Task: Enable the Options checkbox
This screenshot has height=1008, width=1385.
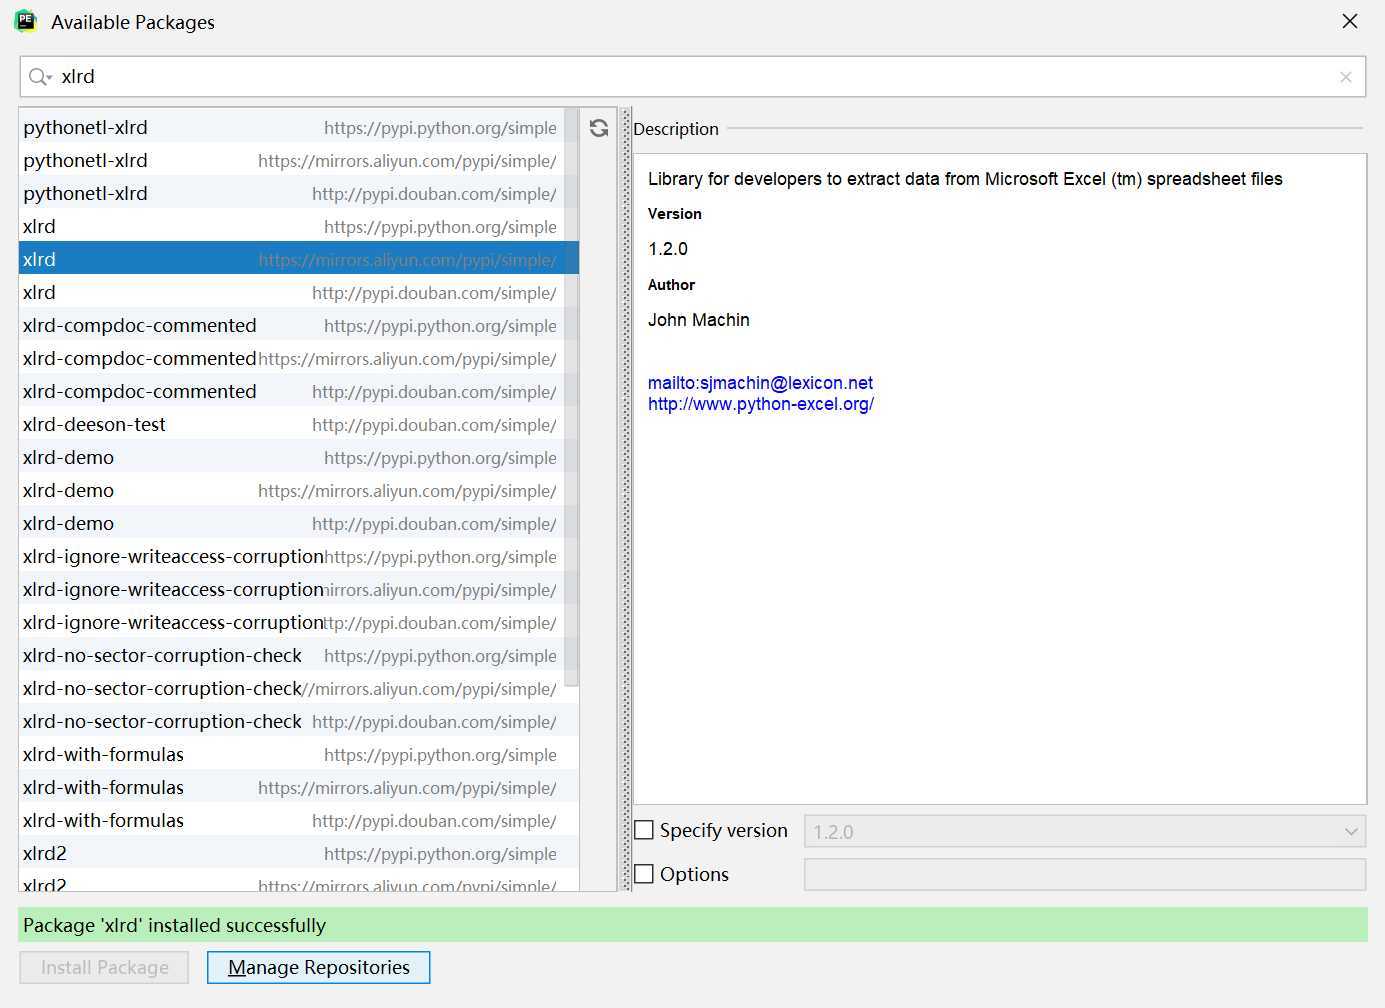Action: (644, 874)
